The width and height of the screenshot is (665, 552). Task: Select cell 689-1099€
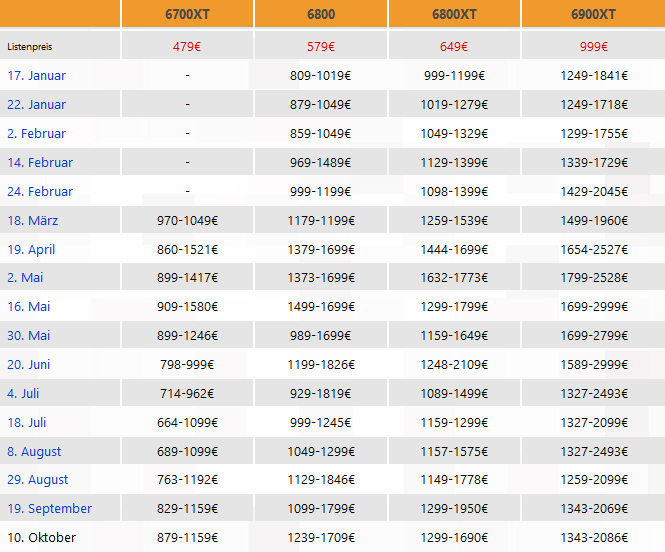pyautogui.click(x=187, y=452)
